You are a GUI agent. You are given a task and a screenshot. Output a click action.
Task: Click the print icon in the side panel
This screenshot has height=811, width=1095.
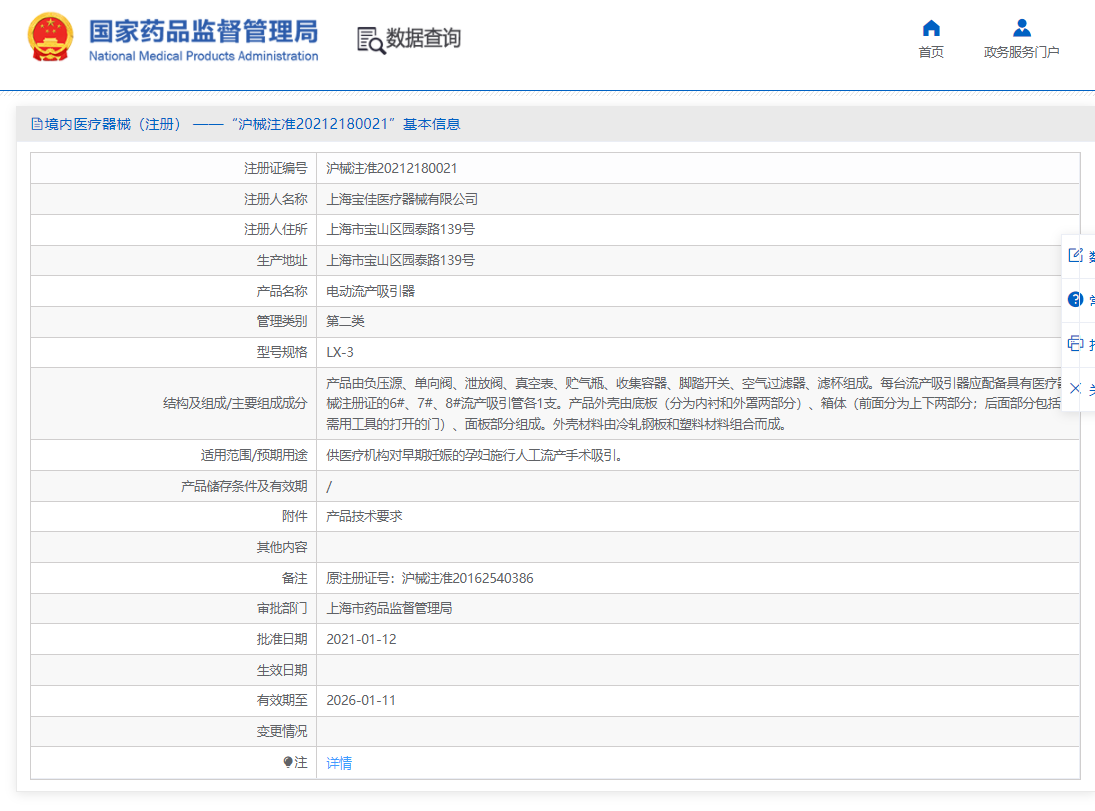1075,343
